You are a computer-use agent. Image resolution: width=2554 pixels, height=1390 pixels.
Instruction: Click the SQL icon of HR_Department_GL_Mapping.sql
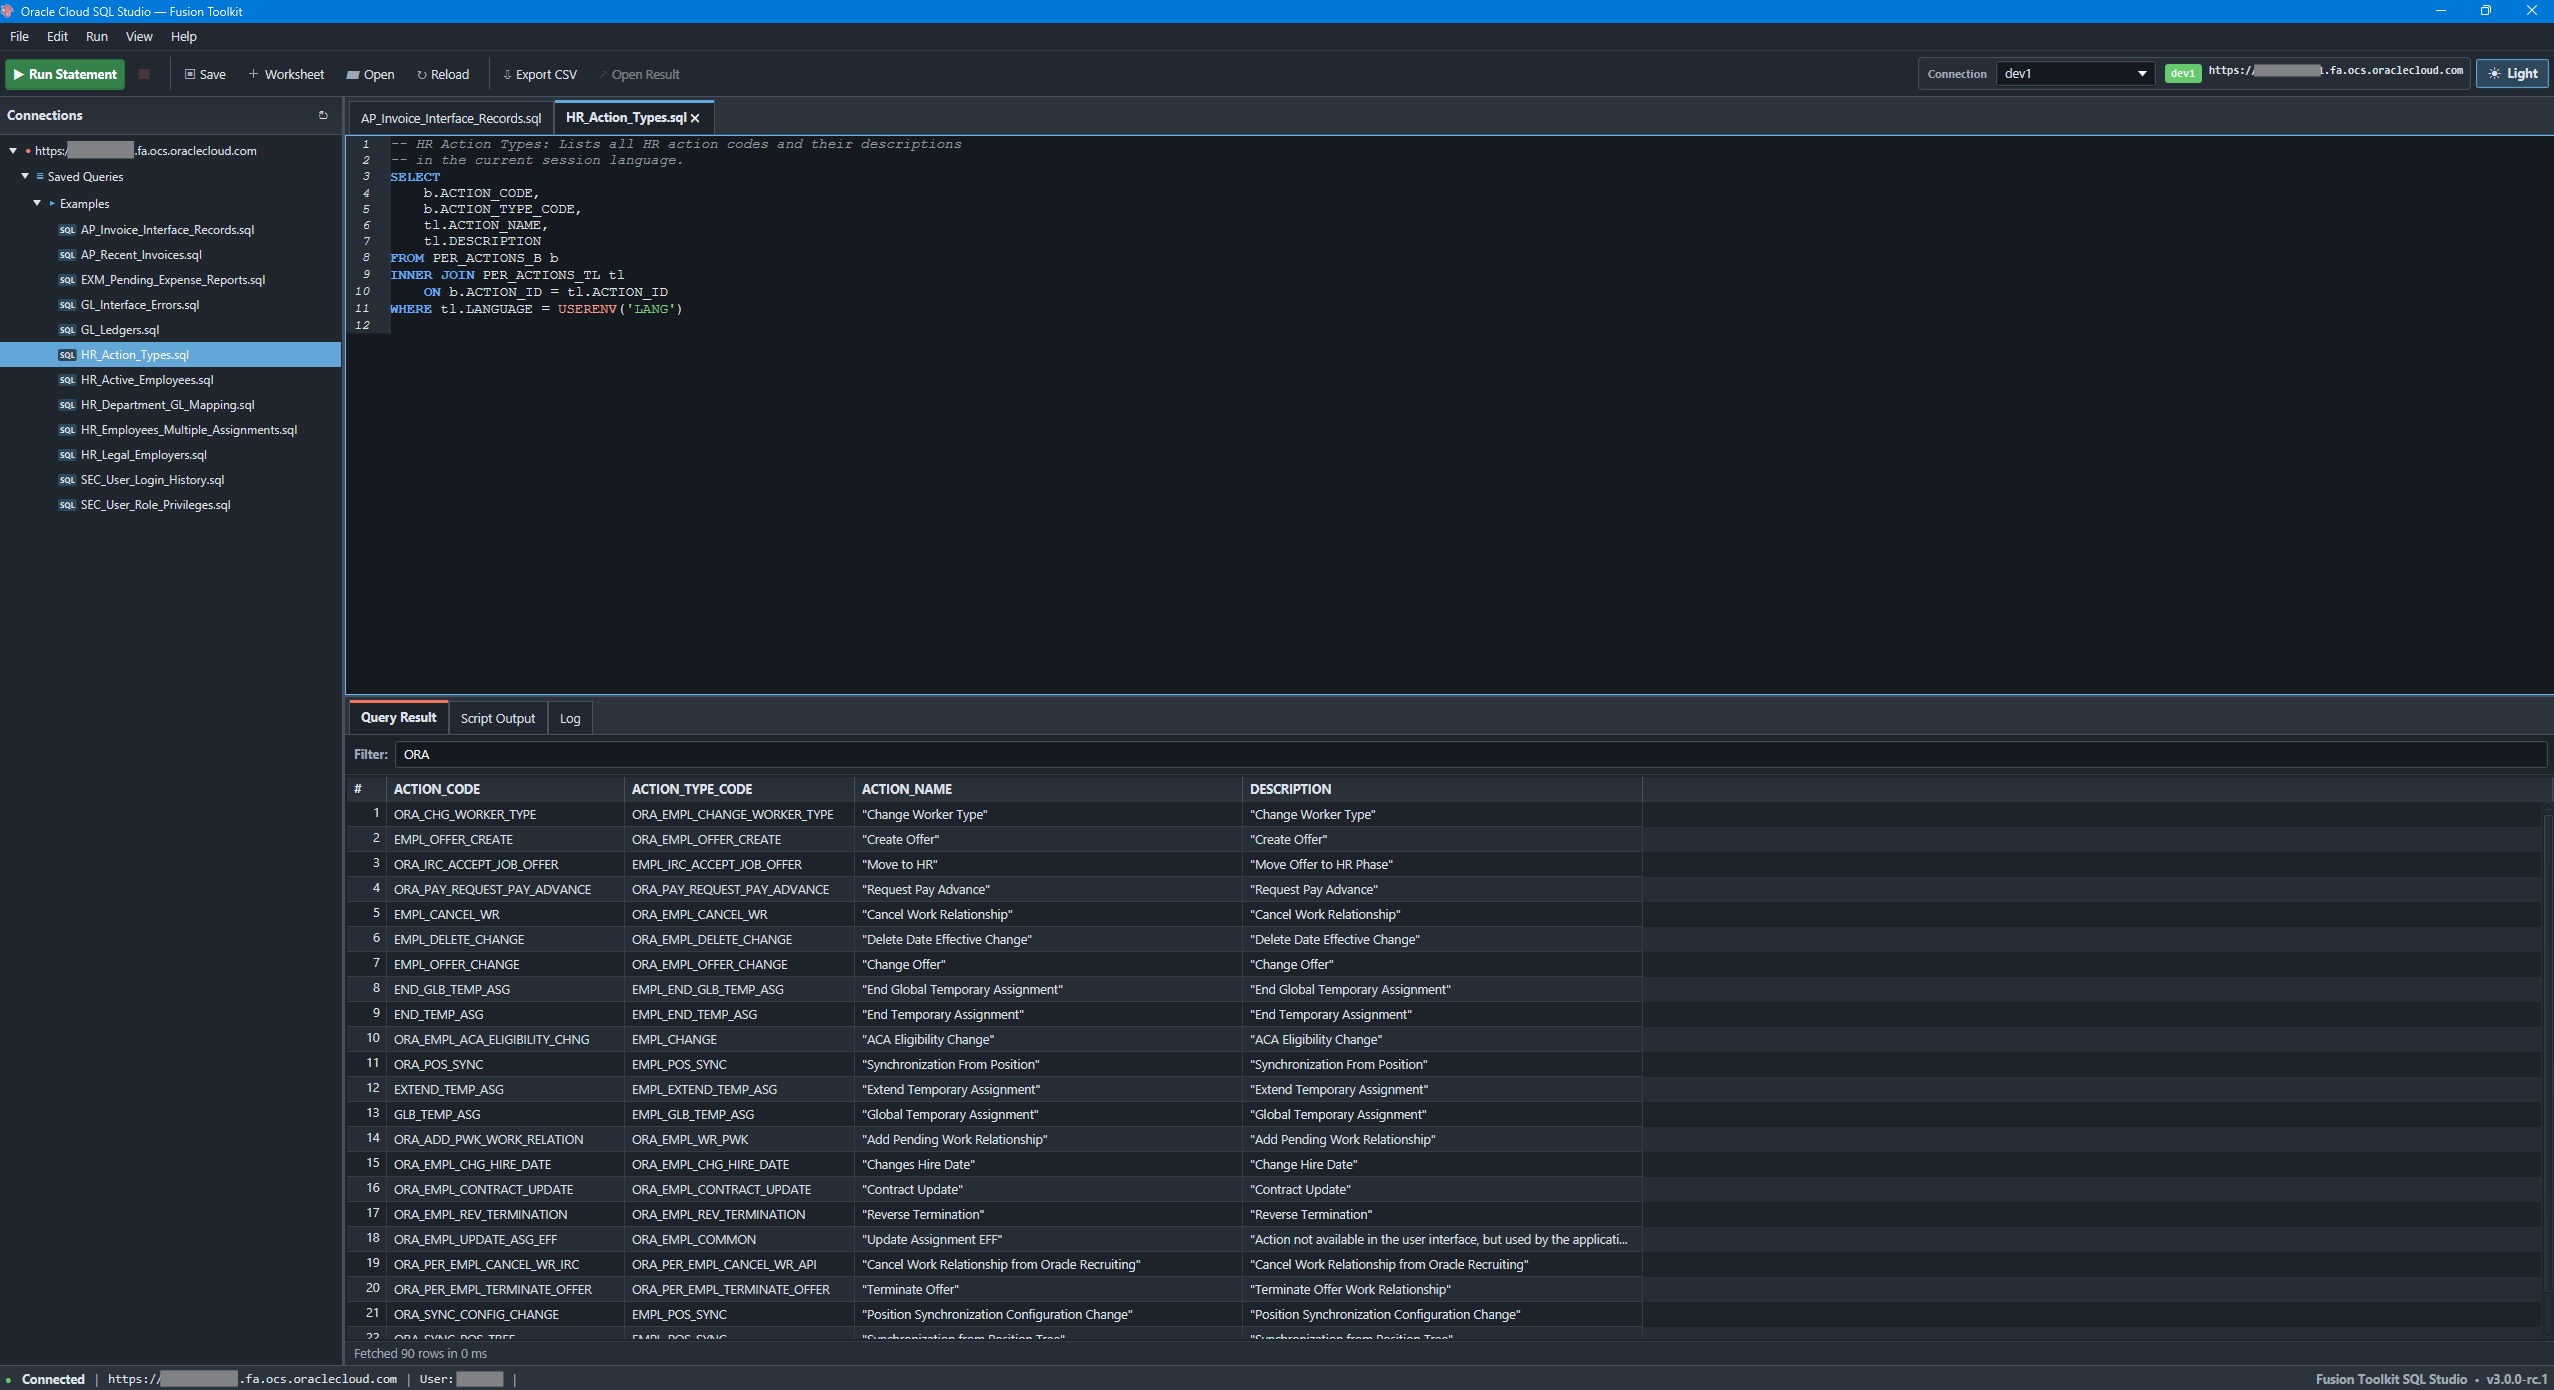[x=67, y=405]
